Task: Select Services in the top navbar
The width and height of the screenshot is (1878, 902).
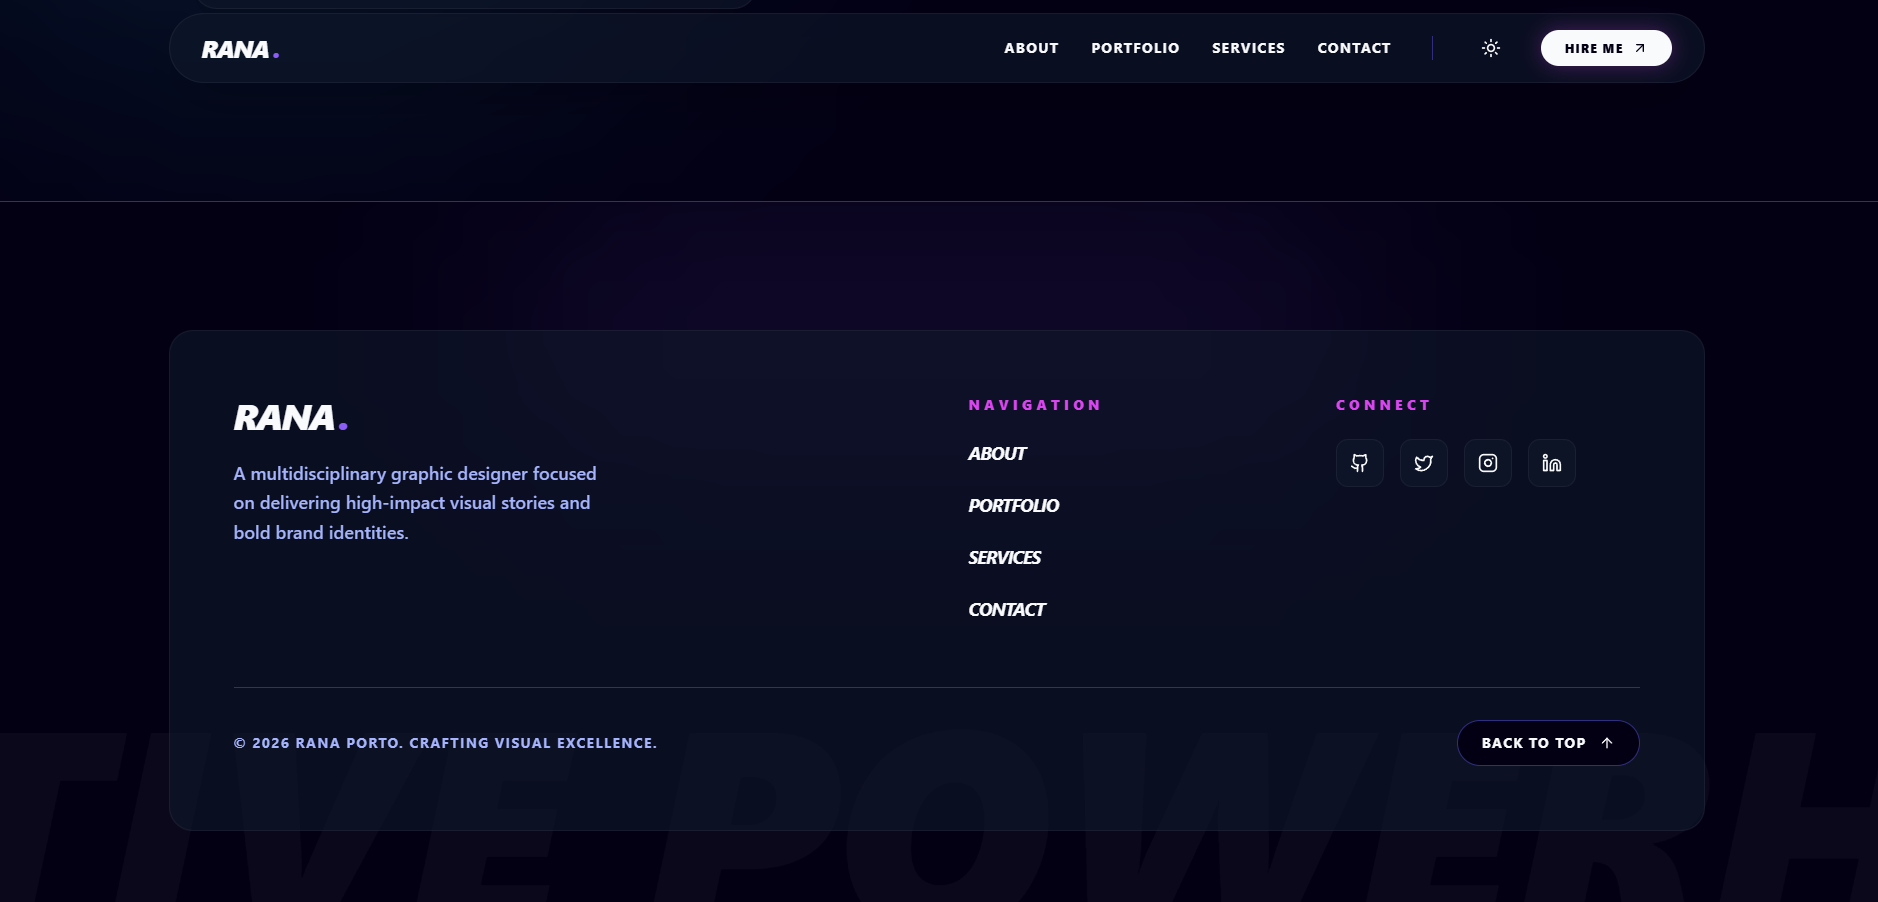Action: point(1248,48)
